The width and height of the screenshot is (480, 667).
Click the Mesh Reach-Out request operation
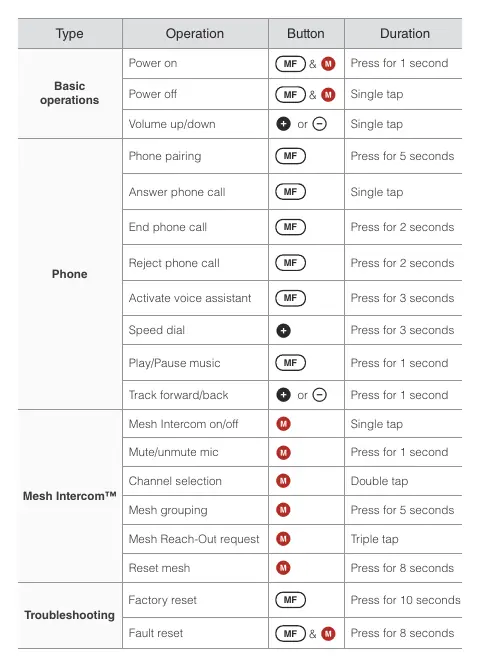point(194,539)
